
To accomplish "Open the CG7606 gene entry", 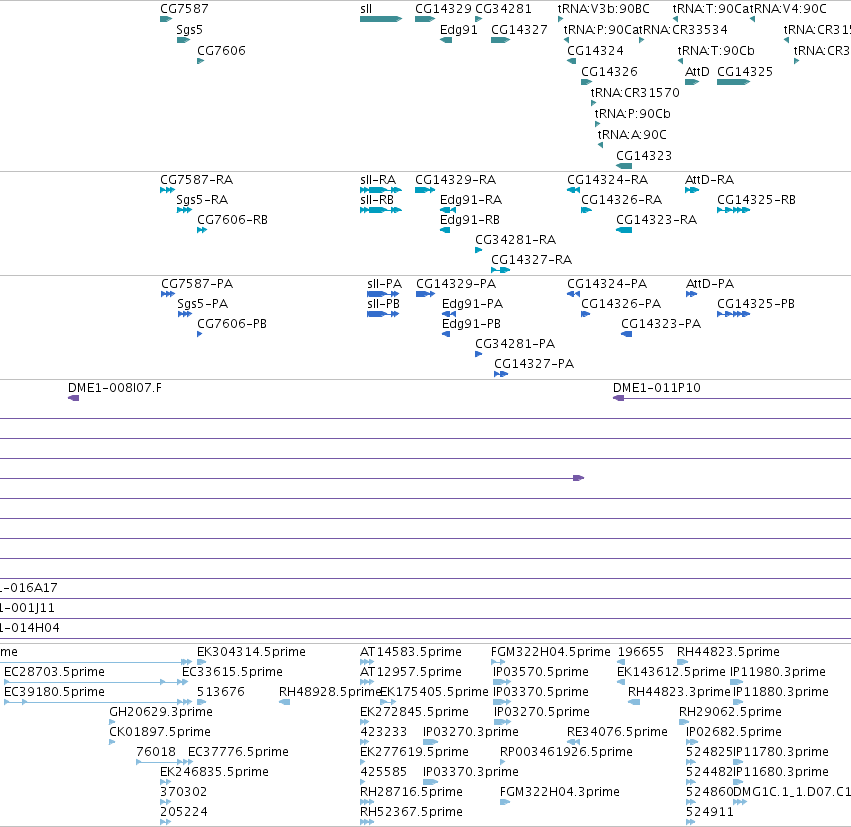I will (221, 50).
